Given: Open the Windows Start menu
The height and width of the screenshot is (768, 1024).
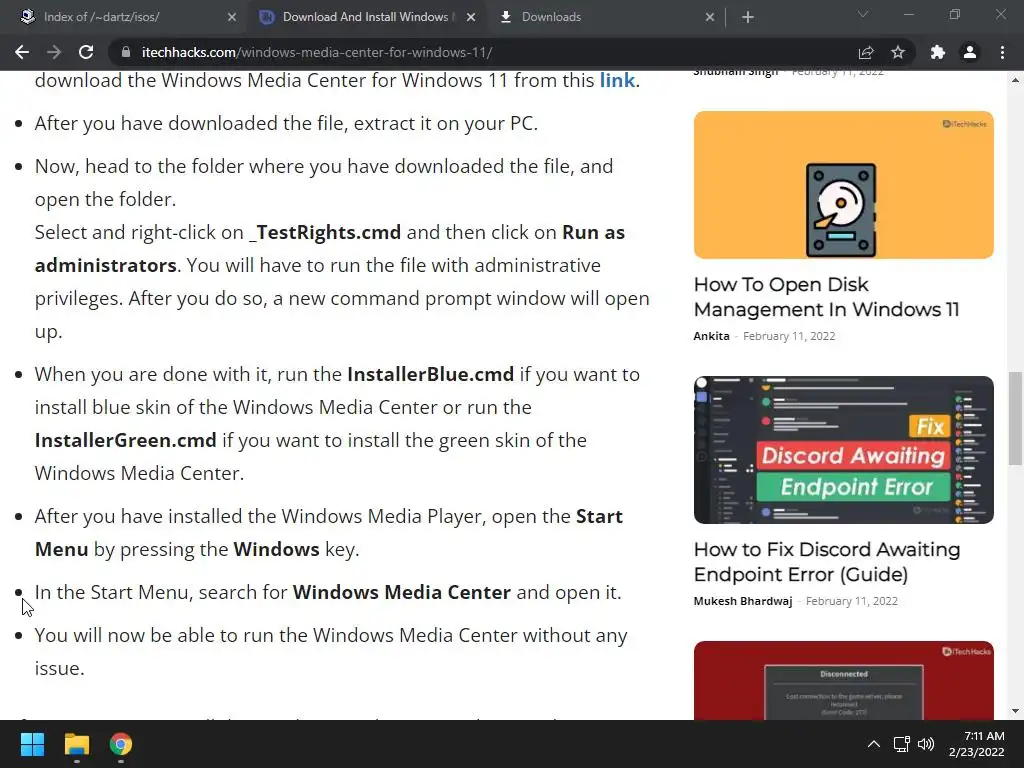Looking at the screenshot, I should (32, 744).
